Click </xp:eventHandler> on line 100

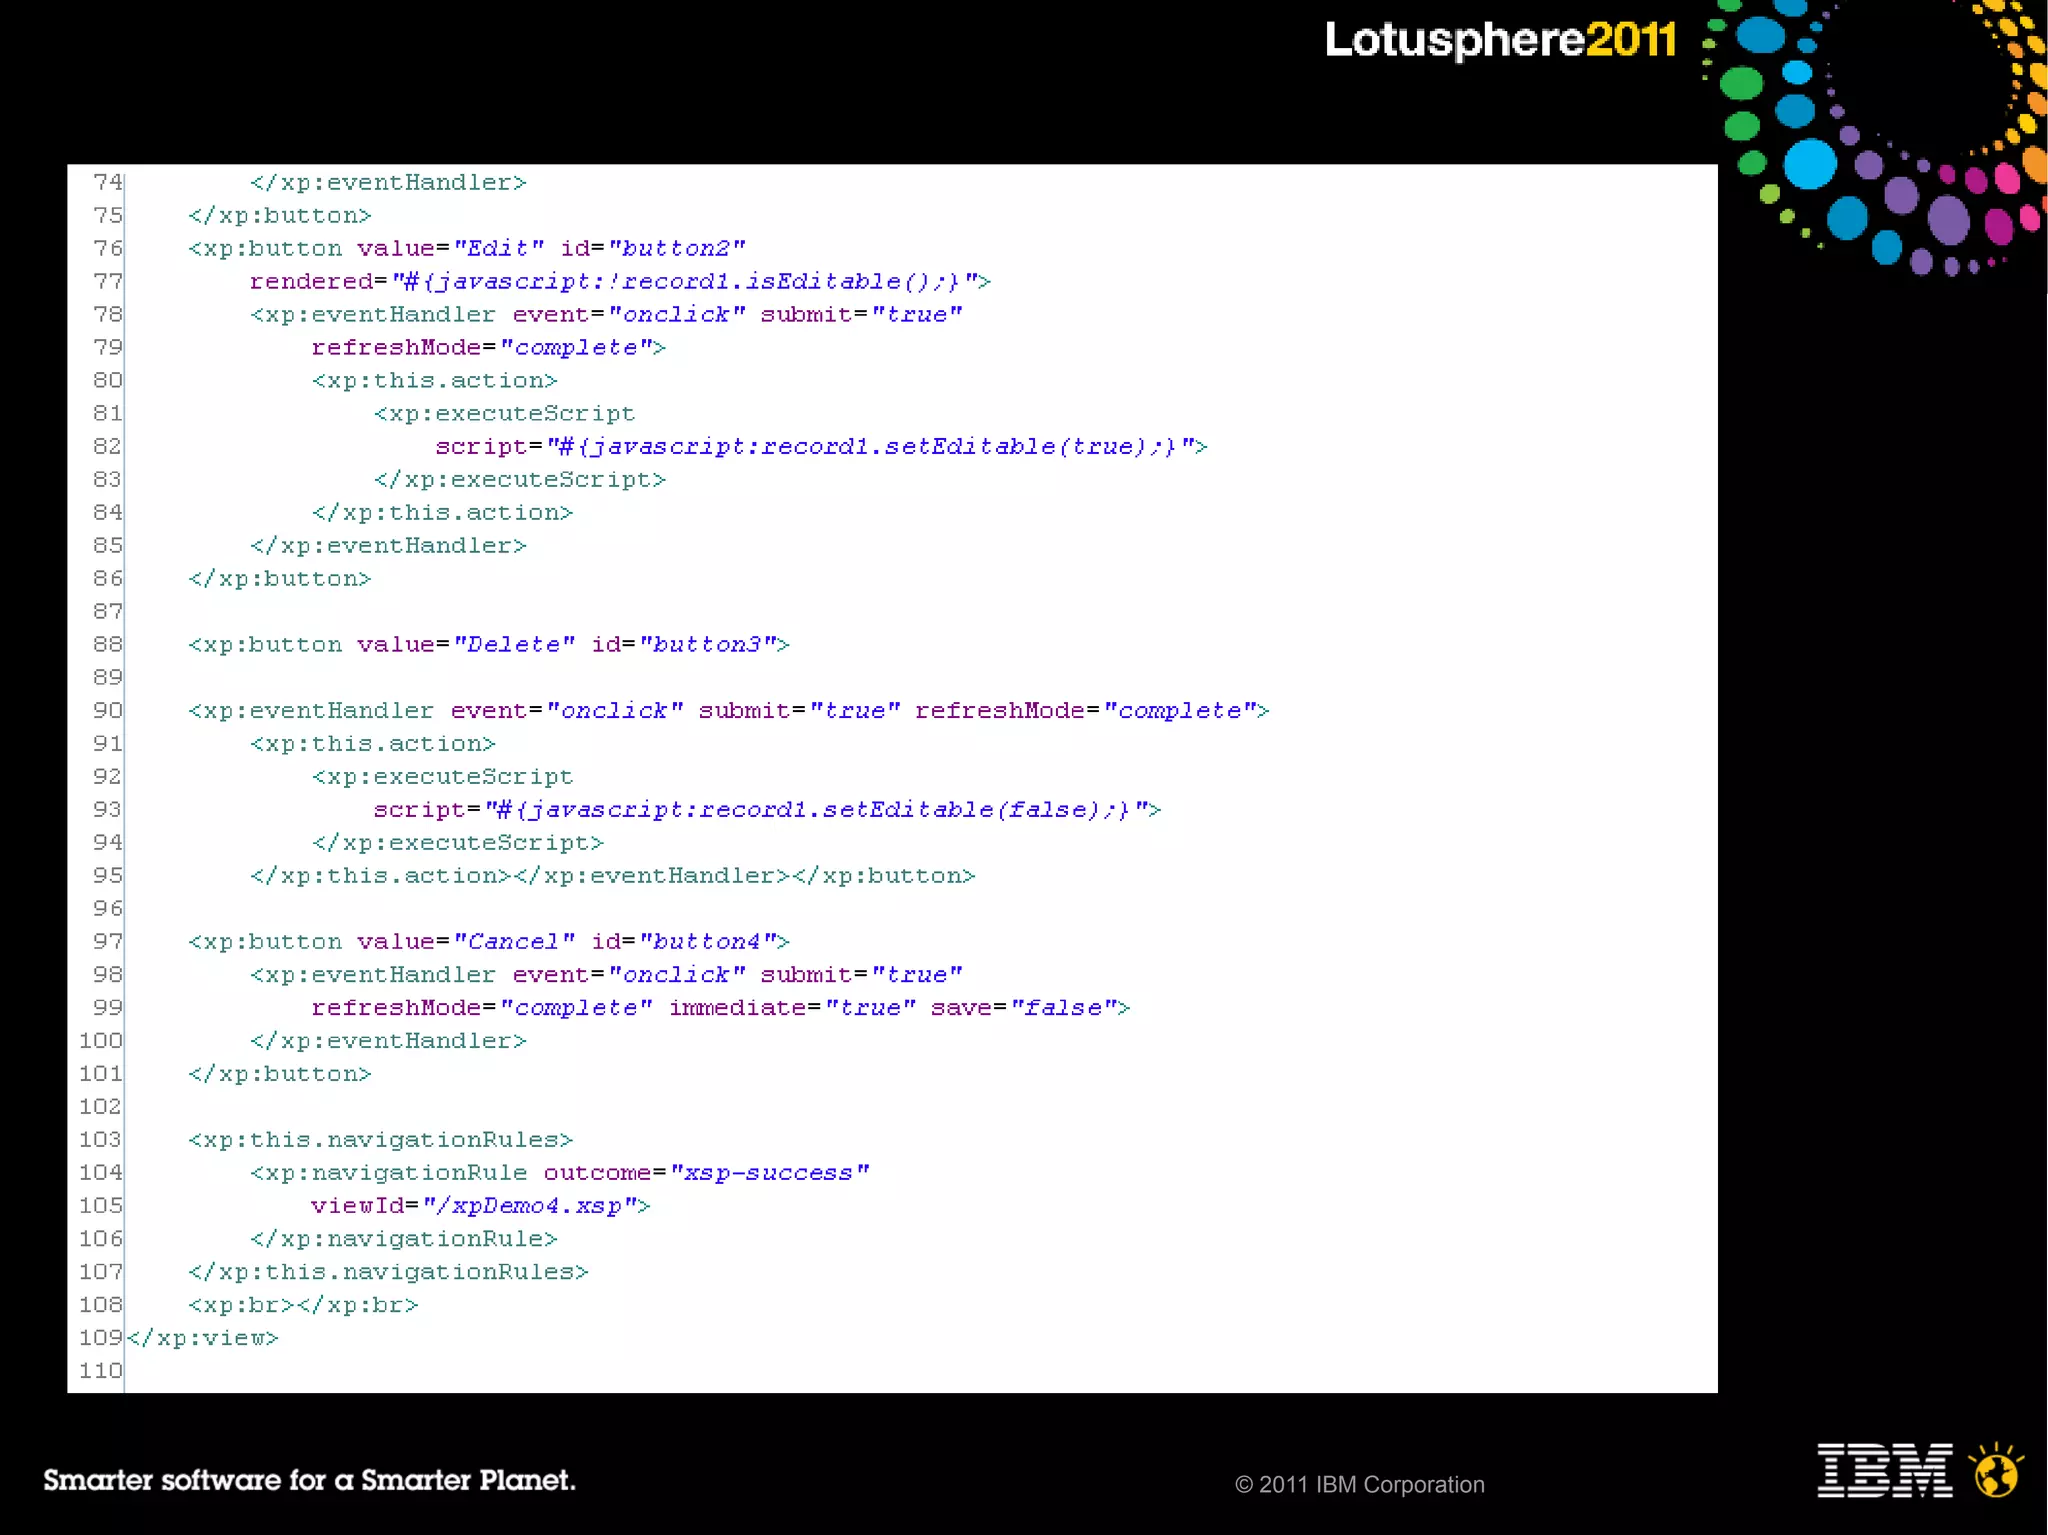(x=388, y=1040)
